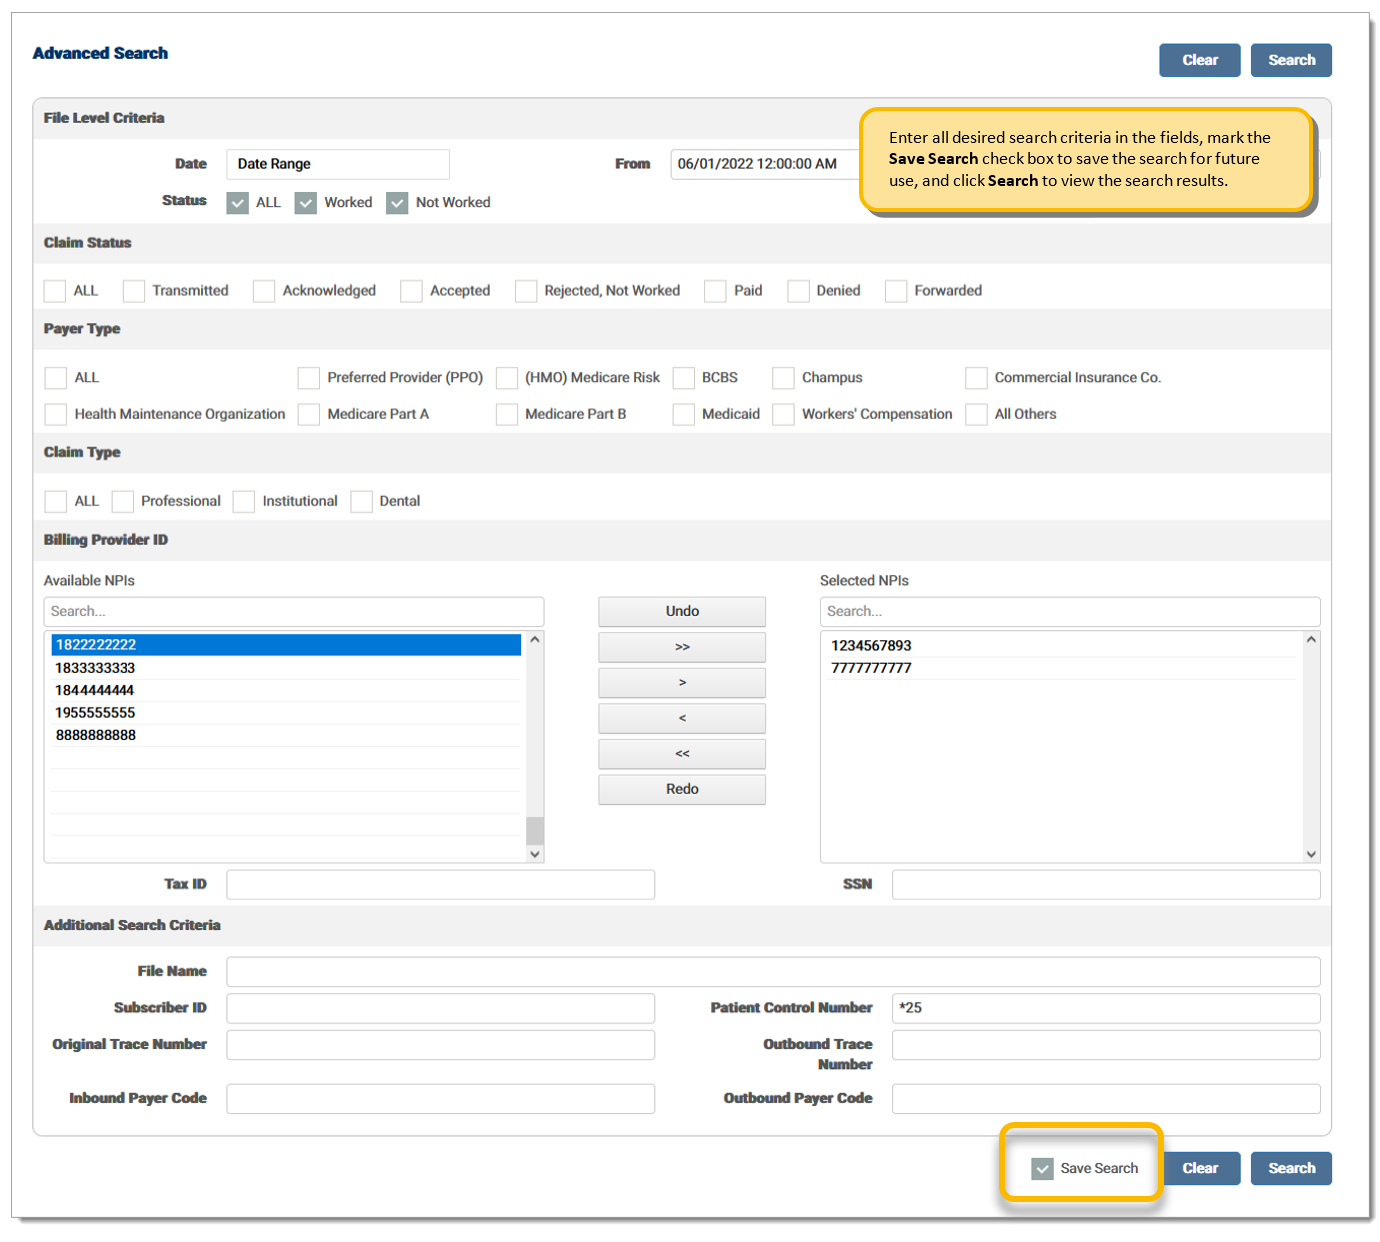Viewport: 1380px width, 1242px height.
Task: Click the Original Trace Number field
Action: (441, 1045)
